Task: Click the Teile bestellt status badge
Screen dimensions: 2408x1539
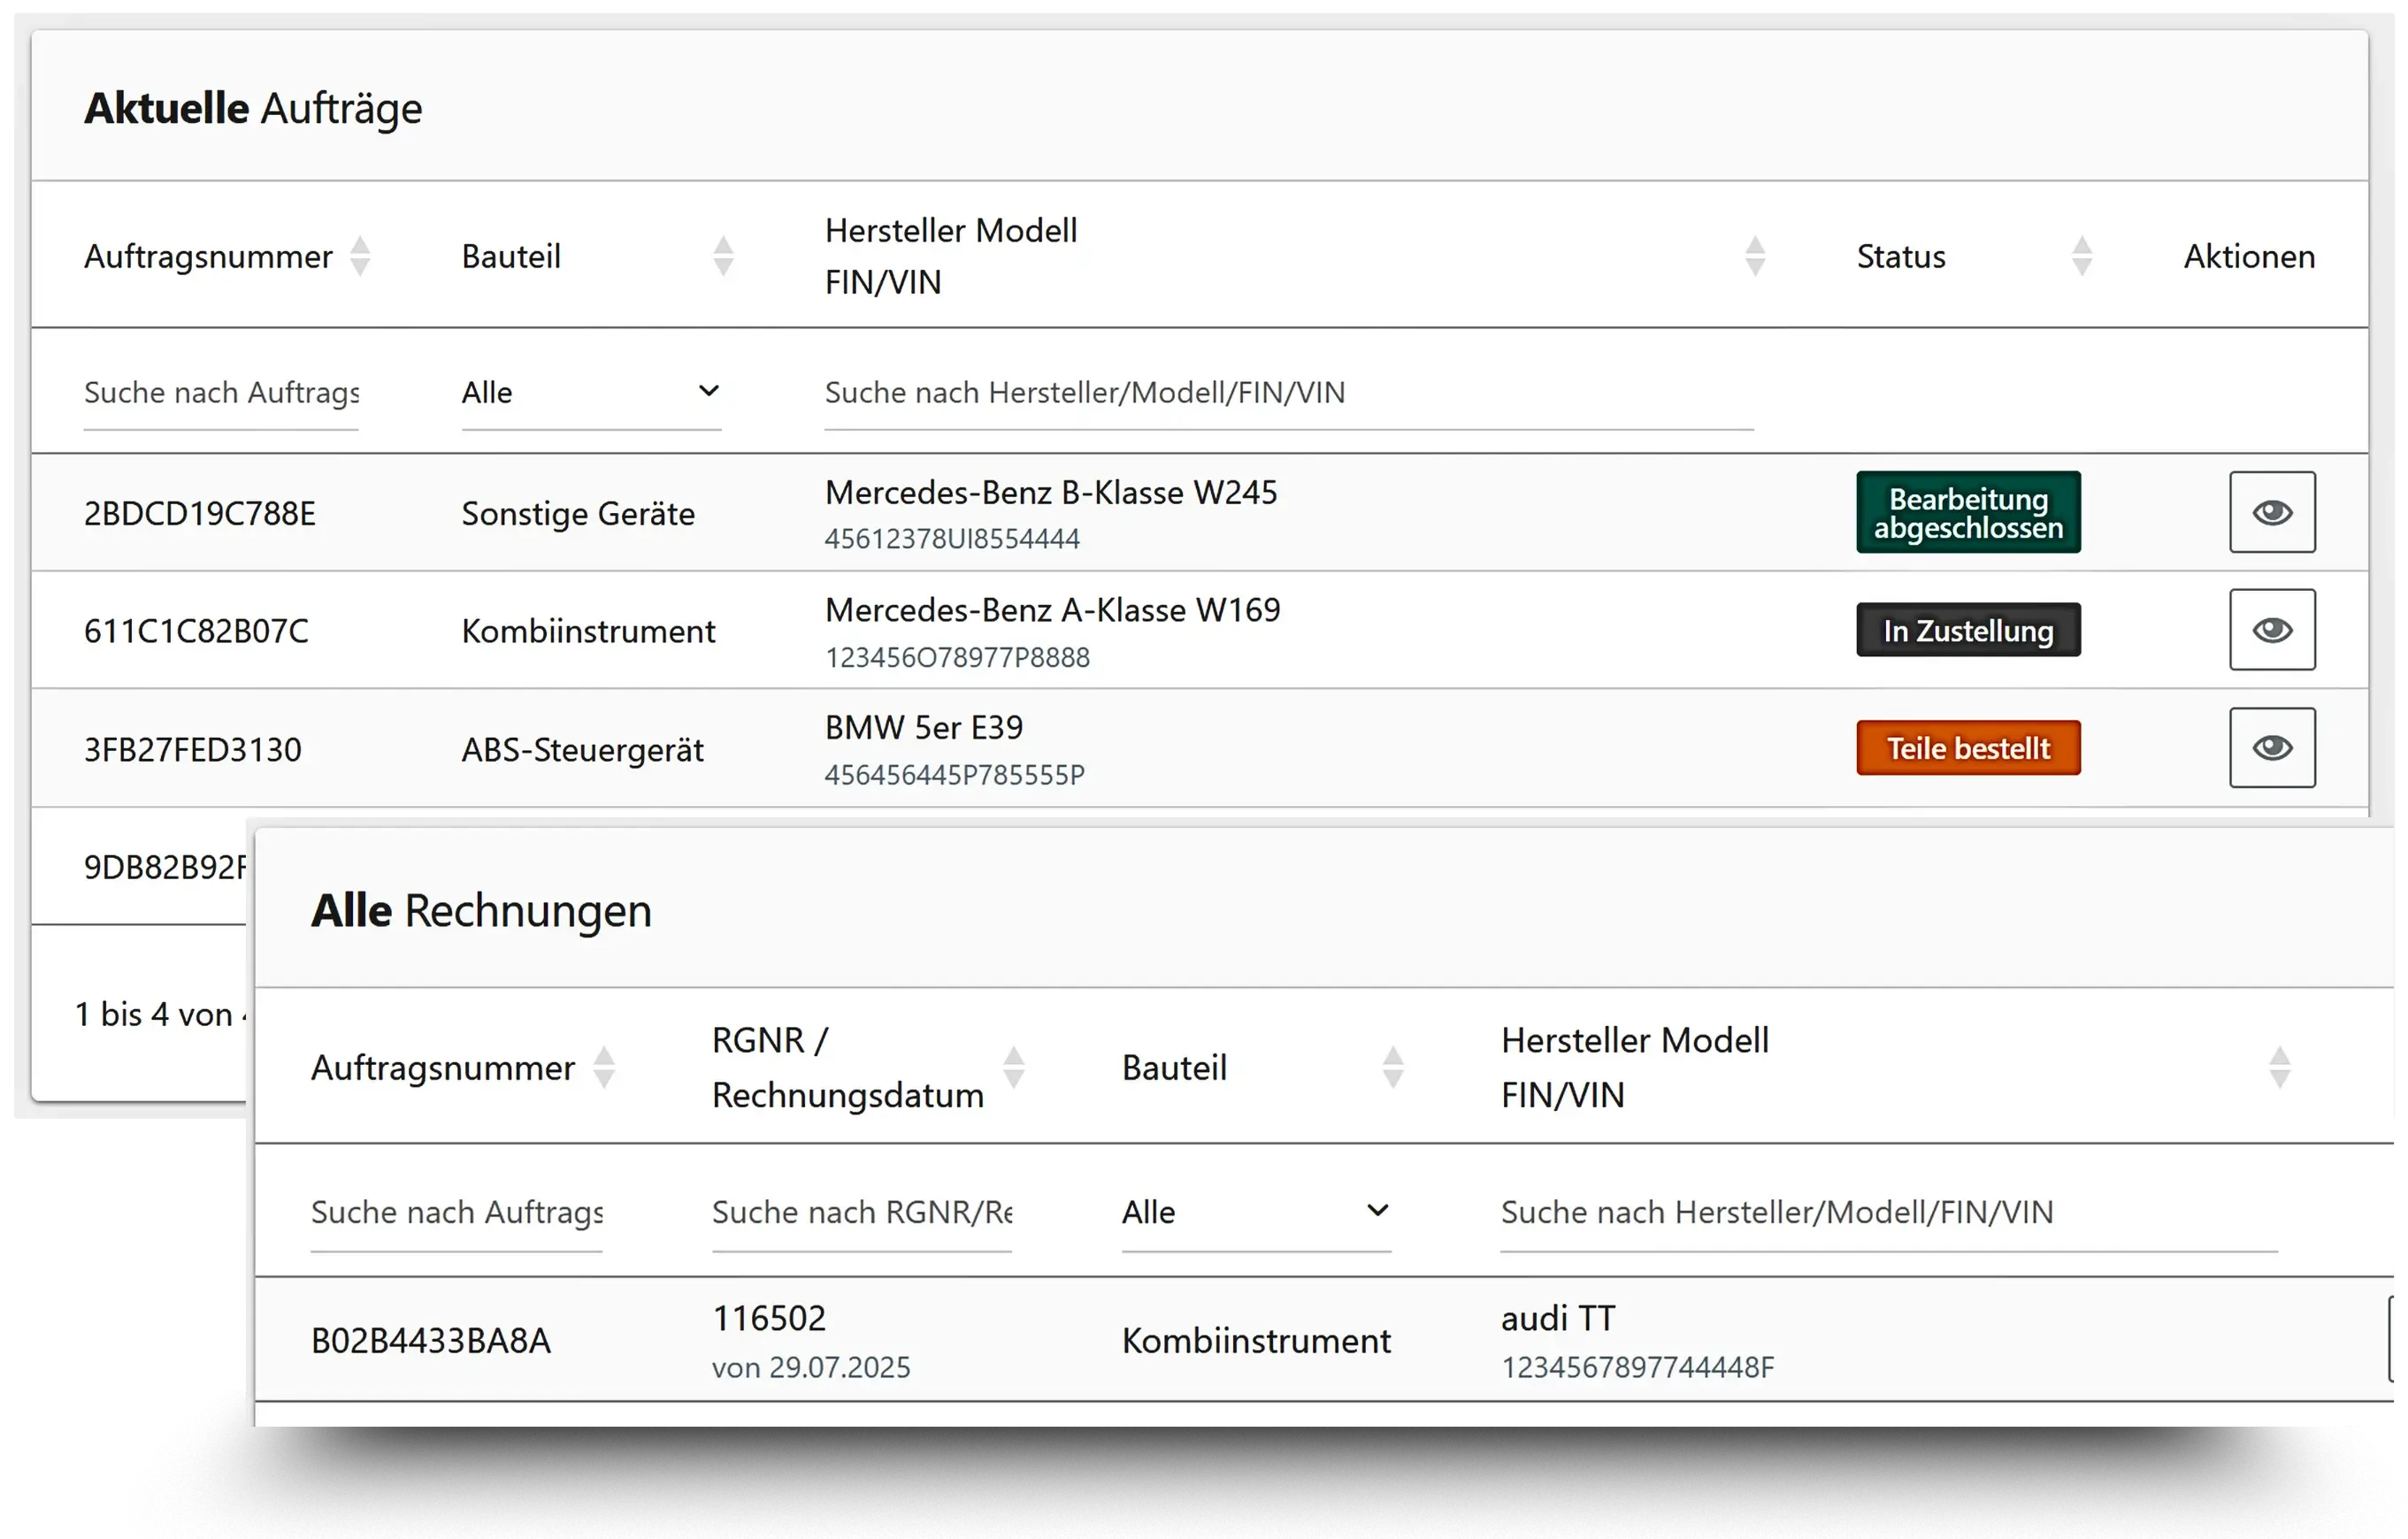Action: click(1968, 748)
